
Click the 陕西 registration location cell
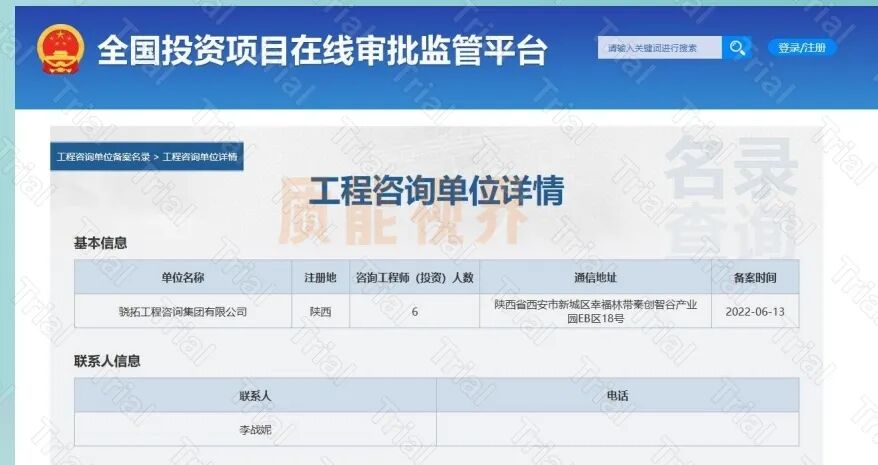click(x=320, y=311)
